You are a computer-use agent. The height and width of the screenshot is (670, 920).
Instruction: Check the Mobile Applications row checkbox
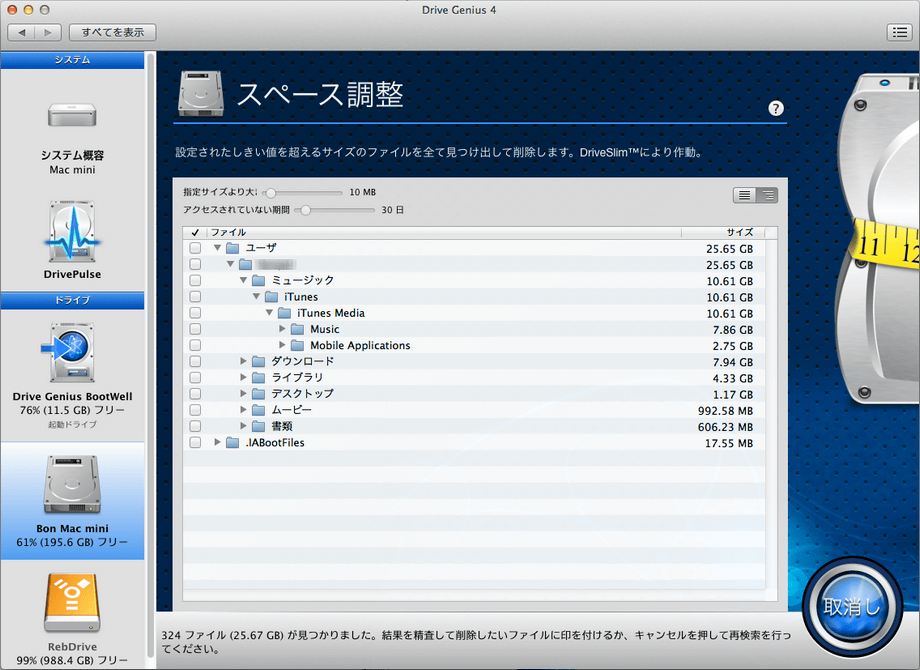195,345
